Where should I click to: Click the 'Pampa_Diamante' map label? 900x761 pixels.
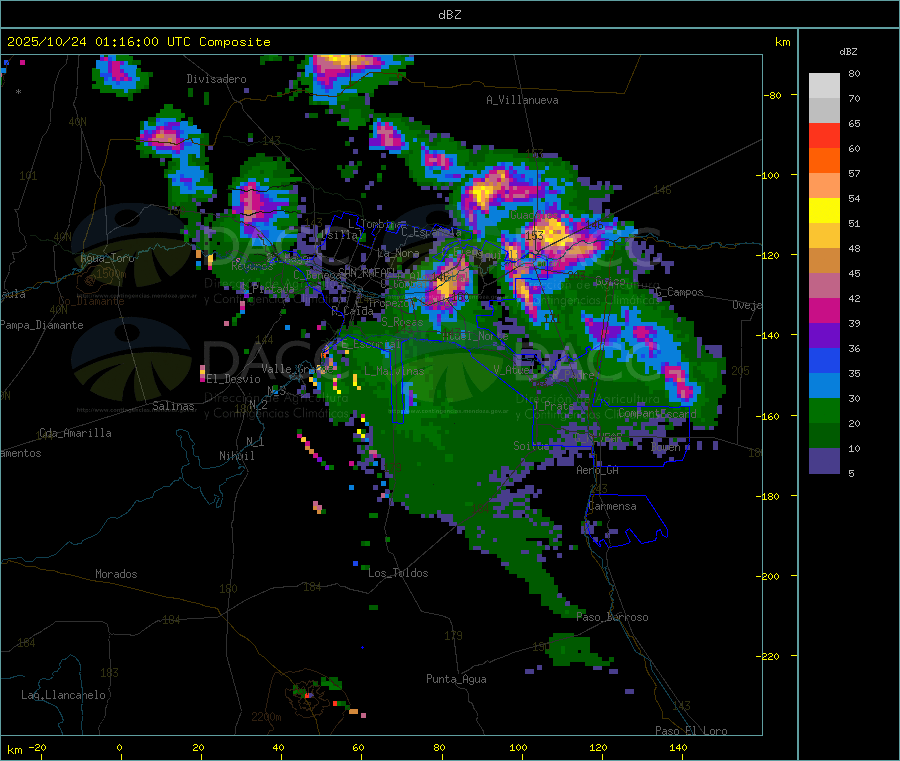42,325
